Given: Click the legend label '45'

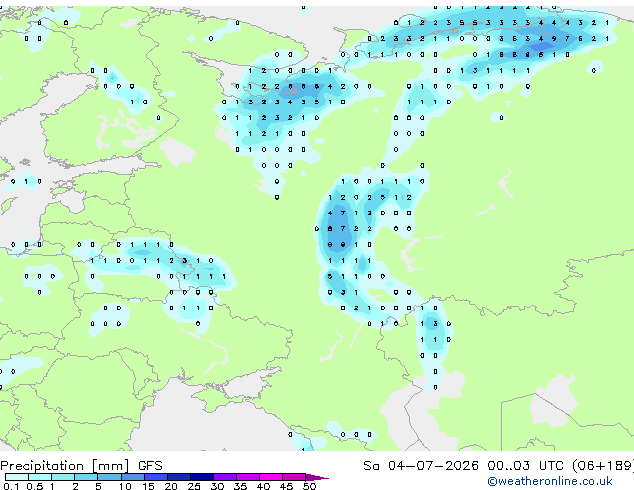Looking at the screenshot, I should (286, 486).
